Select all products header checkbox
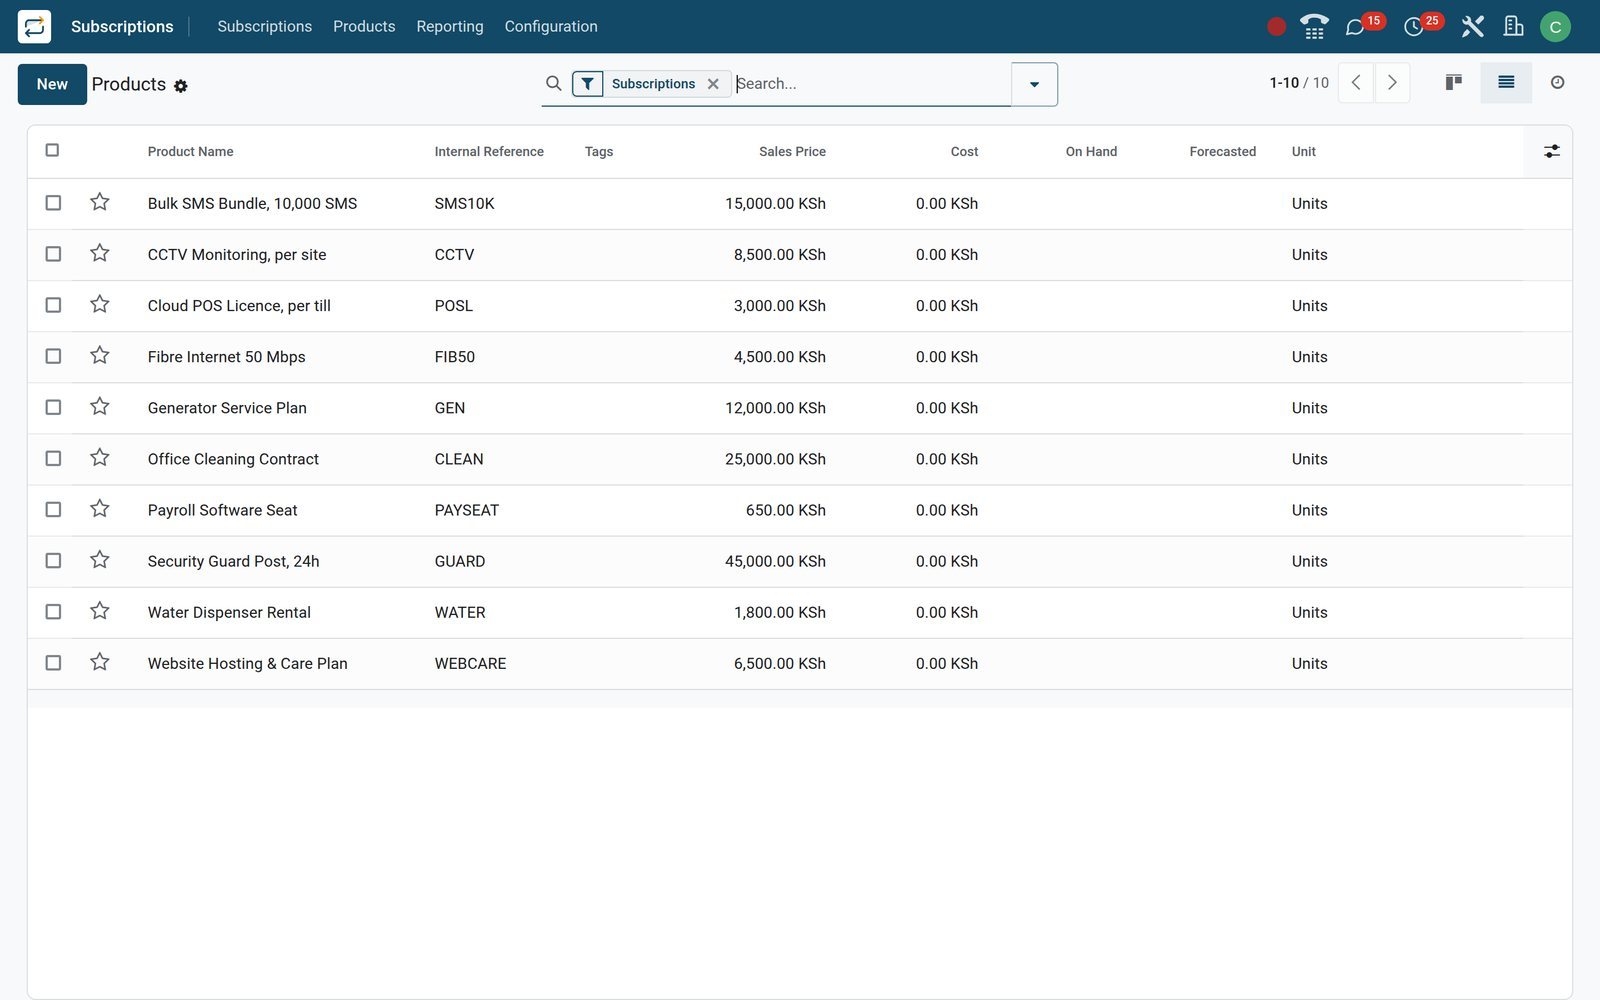The width and height of the screenshot is (1600, 1000). coord(52,150)
